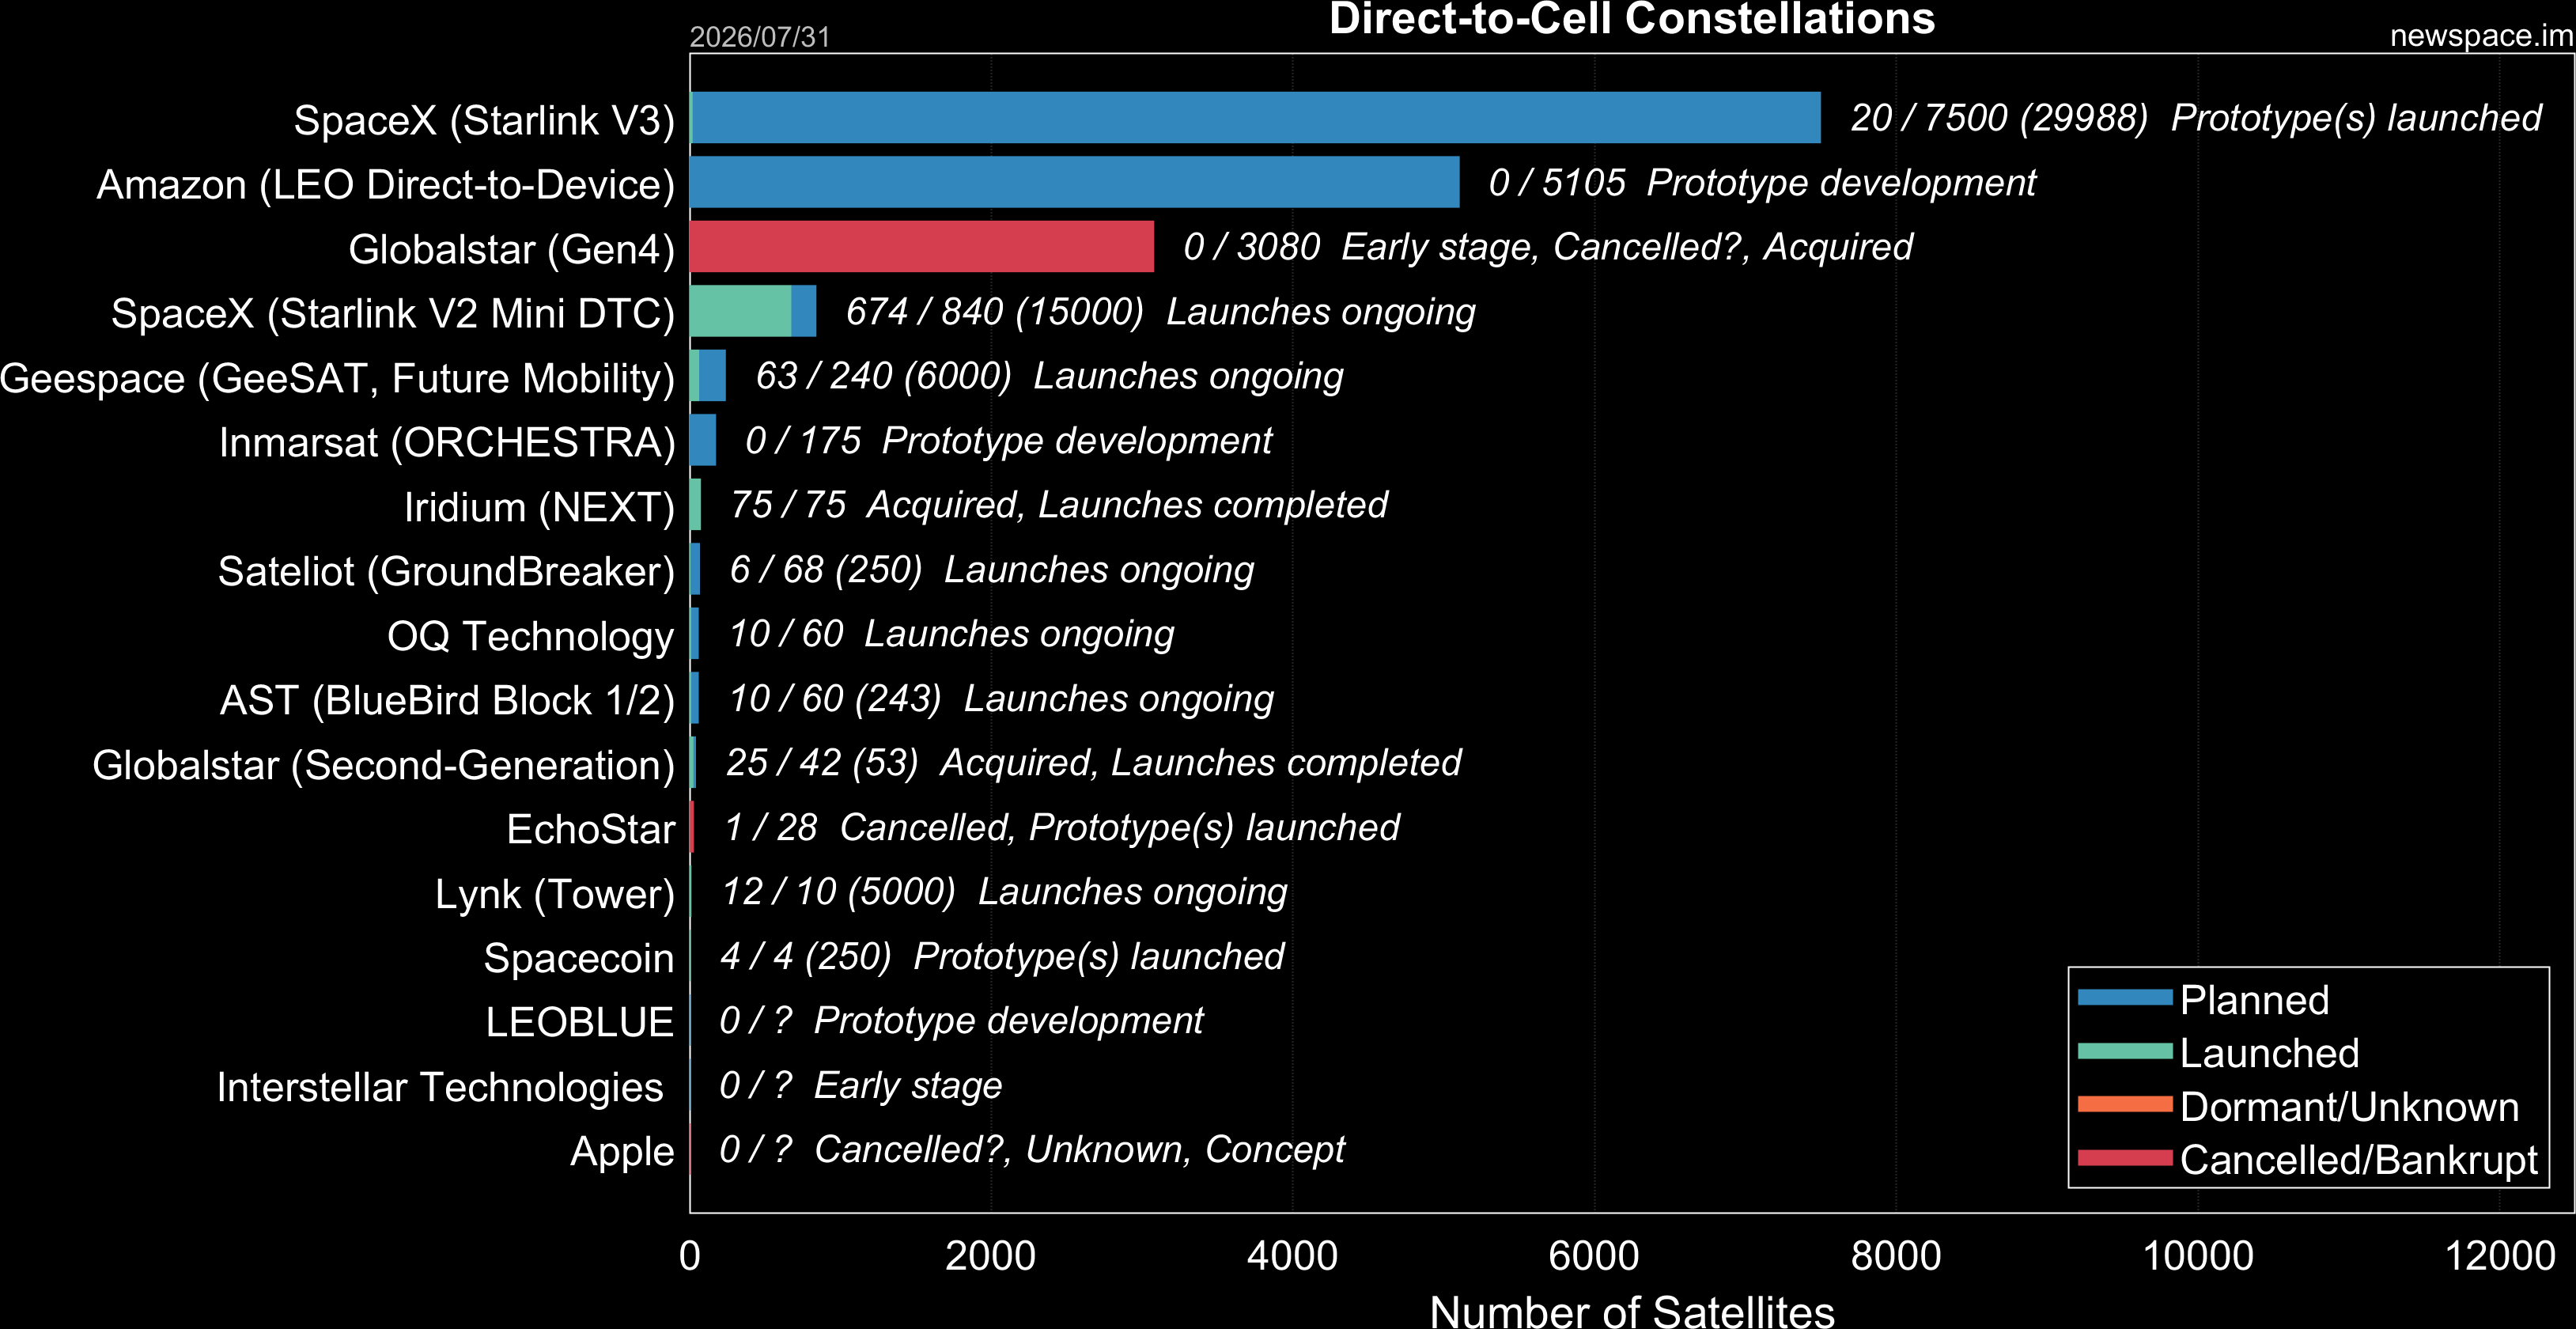Viewport: 2576px width, 1329px height.
Task: Click the x-axis tick label '10000'
Action: pyautogui.click(x=2198, y=1256)
